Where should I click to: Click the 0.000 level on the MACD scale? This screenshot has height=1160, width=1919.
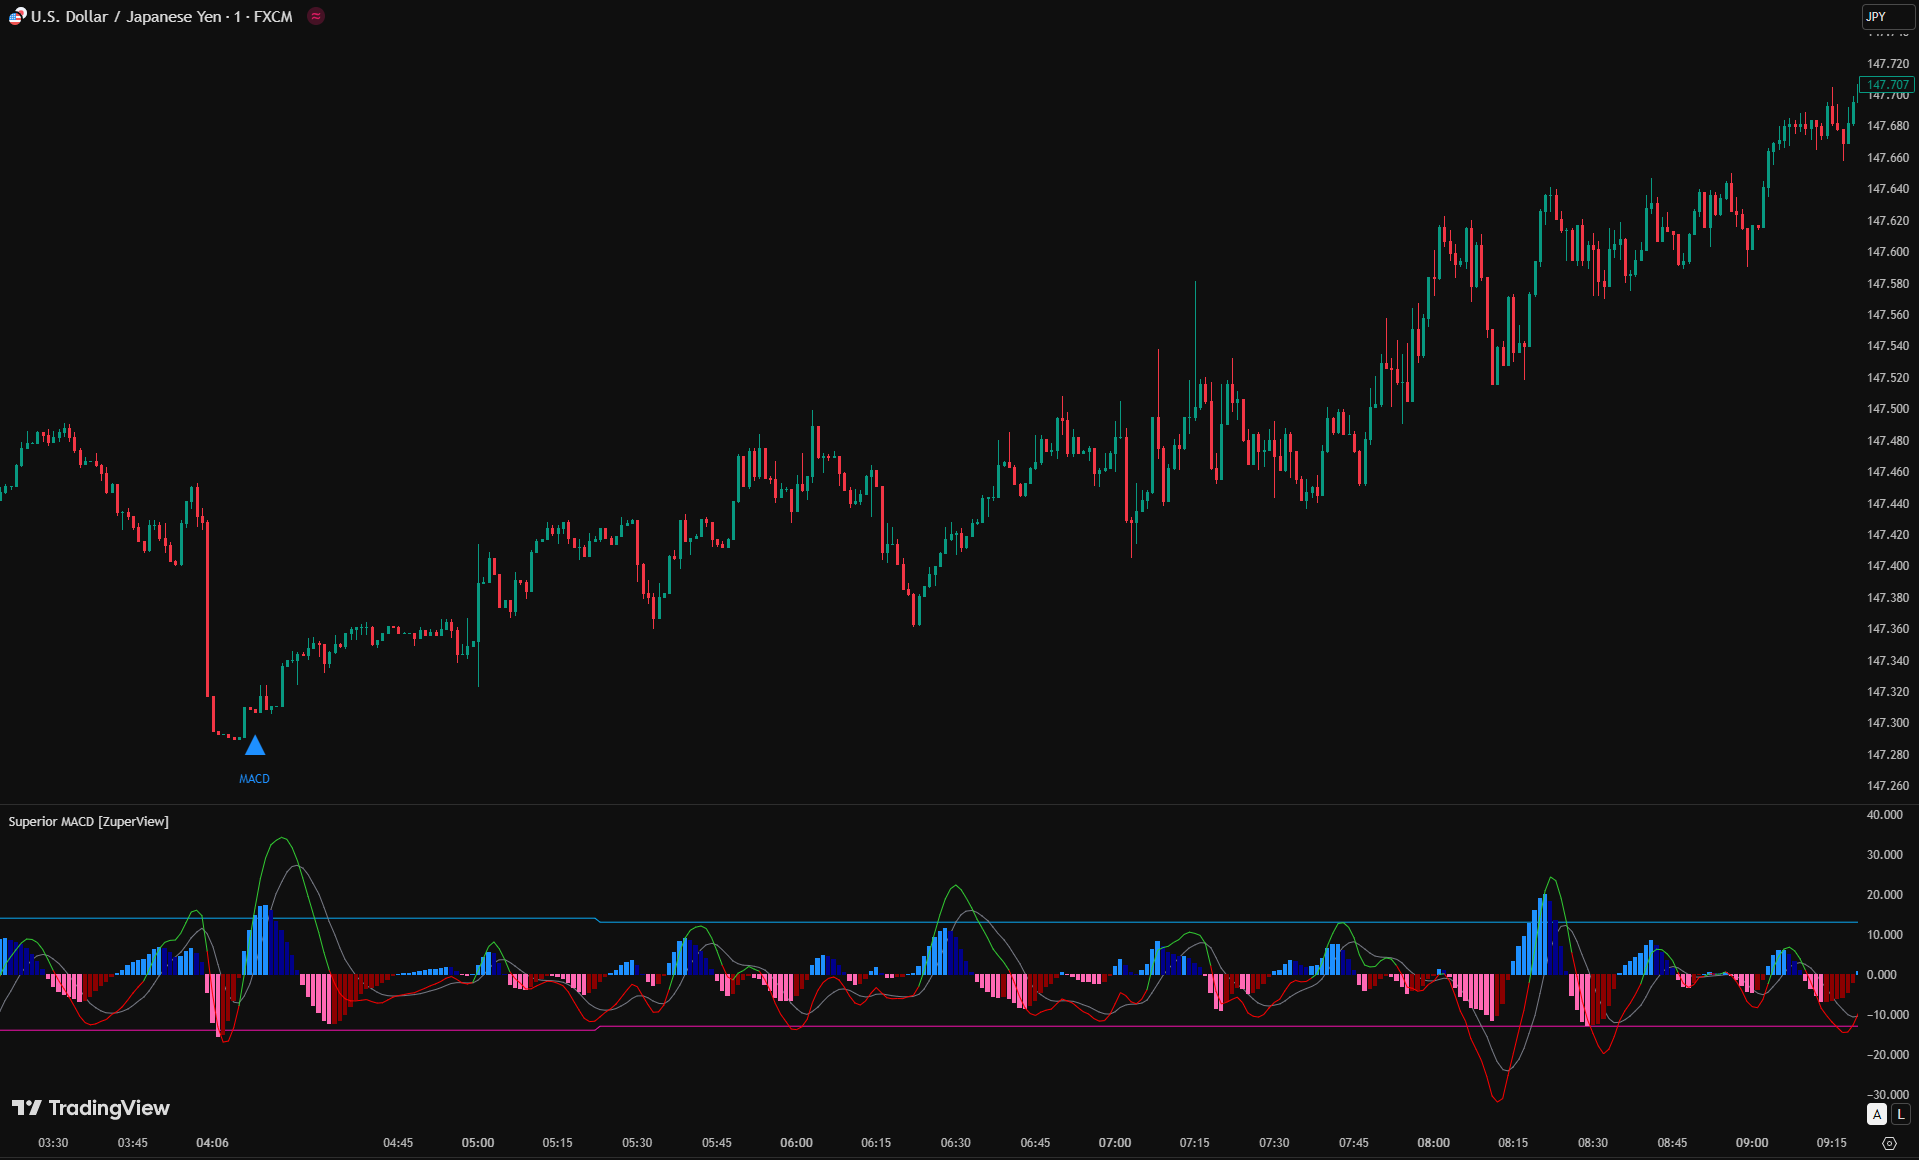[1881, 975]
